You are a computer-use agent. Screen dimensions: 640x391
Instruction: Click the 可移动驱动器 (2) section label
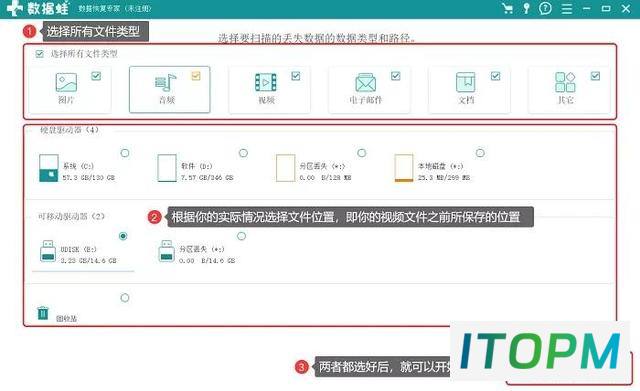click(x=71, y=216)
